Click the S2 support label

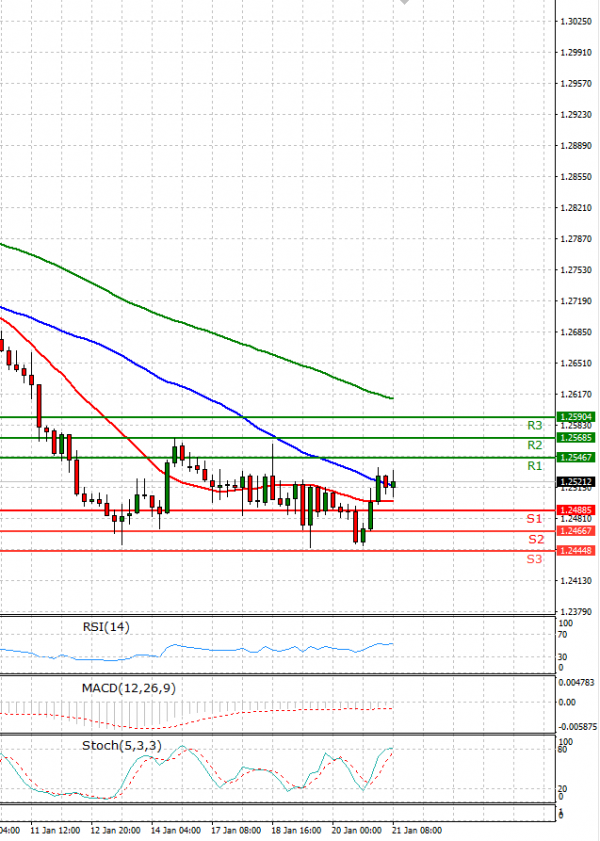click(x=536, y=539)
